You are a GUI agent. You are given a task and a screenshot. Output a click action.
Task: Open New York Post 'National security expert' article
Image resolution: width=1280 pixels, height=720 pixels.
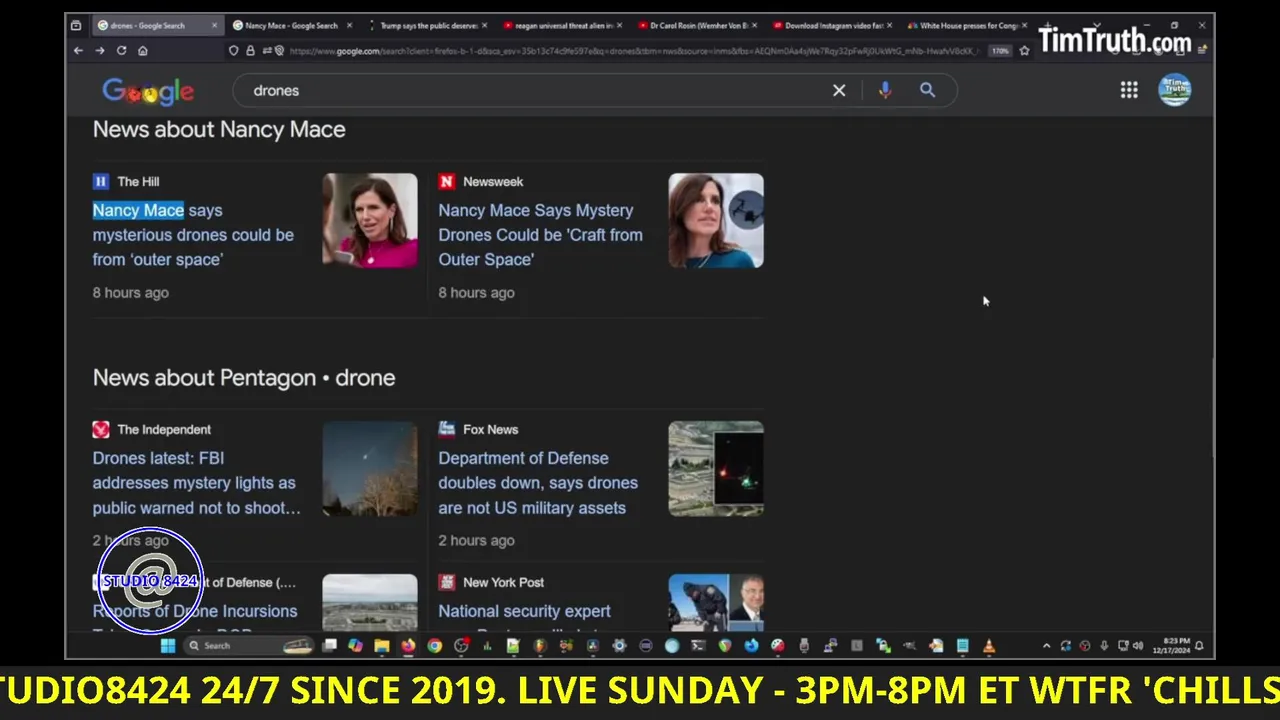coord(524,611)
